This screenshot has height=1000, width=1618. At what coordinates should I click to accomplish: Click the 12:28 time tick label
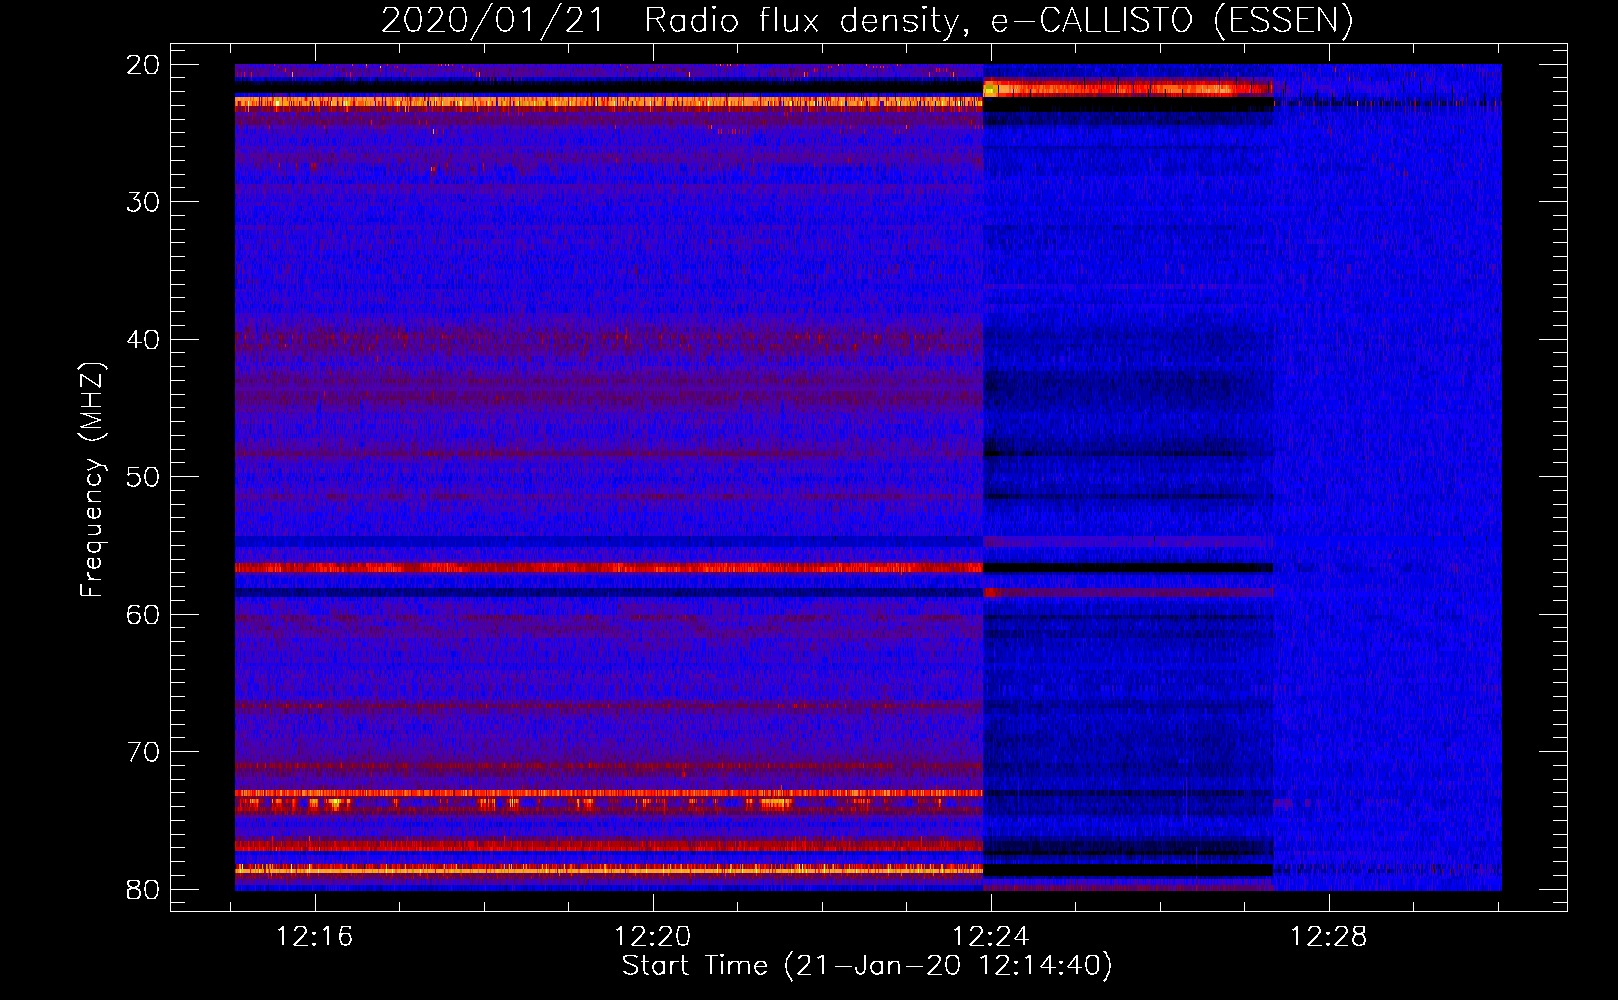point(1329,937)
